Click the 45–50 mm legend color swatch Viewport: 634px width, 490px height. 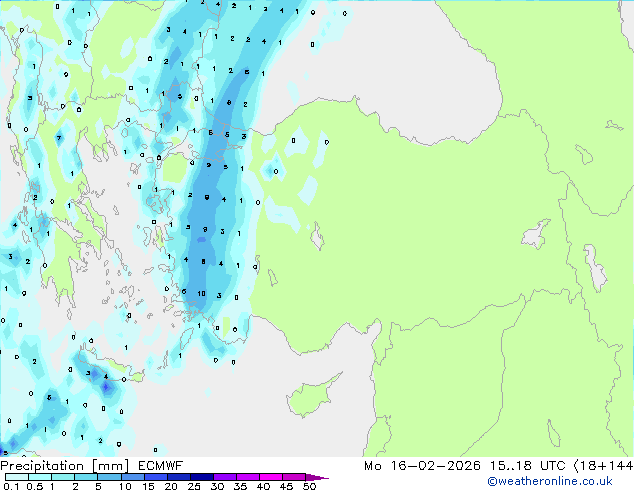click(x=294, y=477)
